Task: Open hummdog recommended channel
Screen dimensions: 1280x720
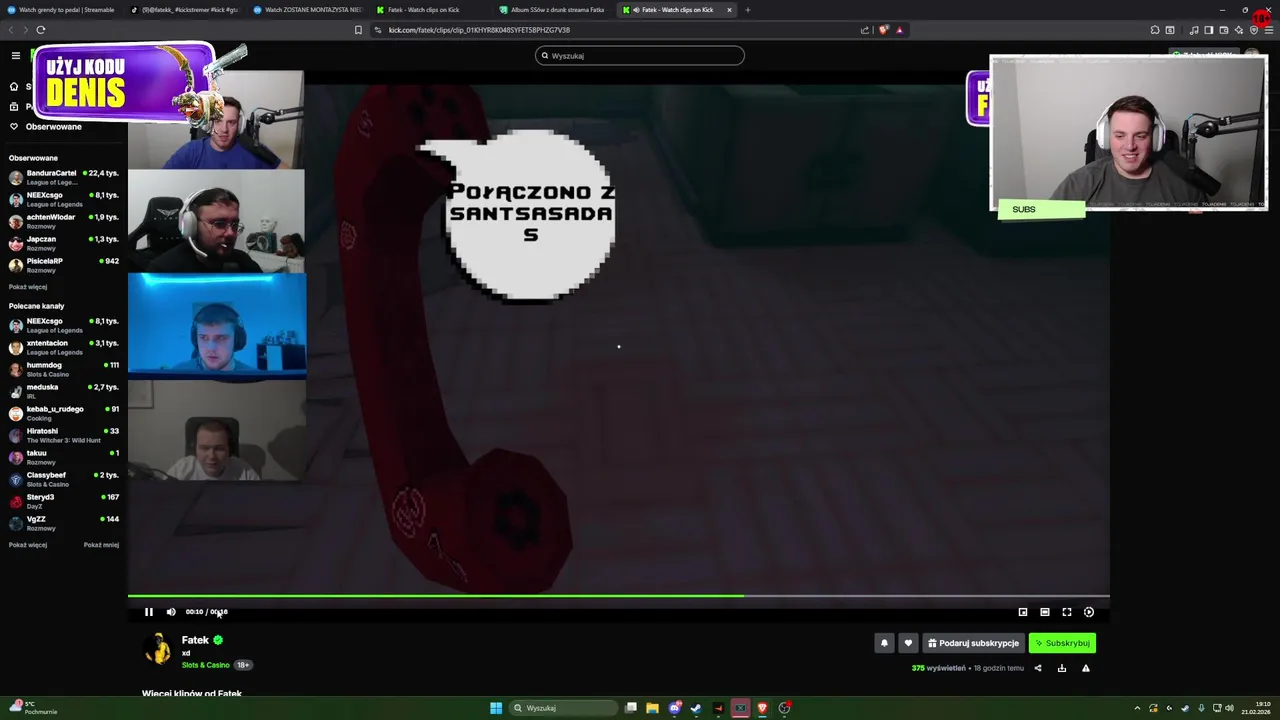Action: [x=64, y=369]
